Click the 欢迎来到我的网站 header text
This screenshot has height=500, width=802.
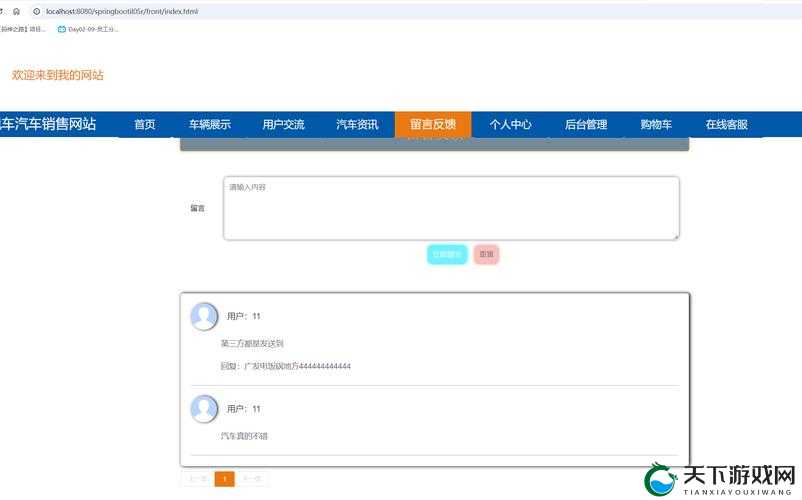click(x=57, y=75)
